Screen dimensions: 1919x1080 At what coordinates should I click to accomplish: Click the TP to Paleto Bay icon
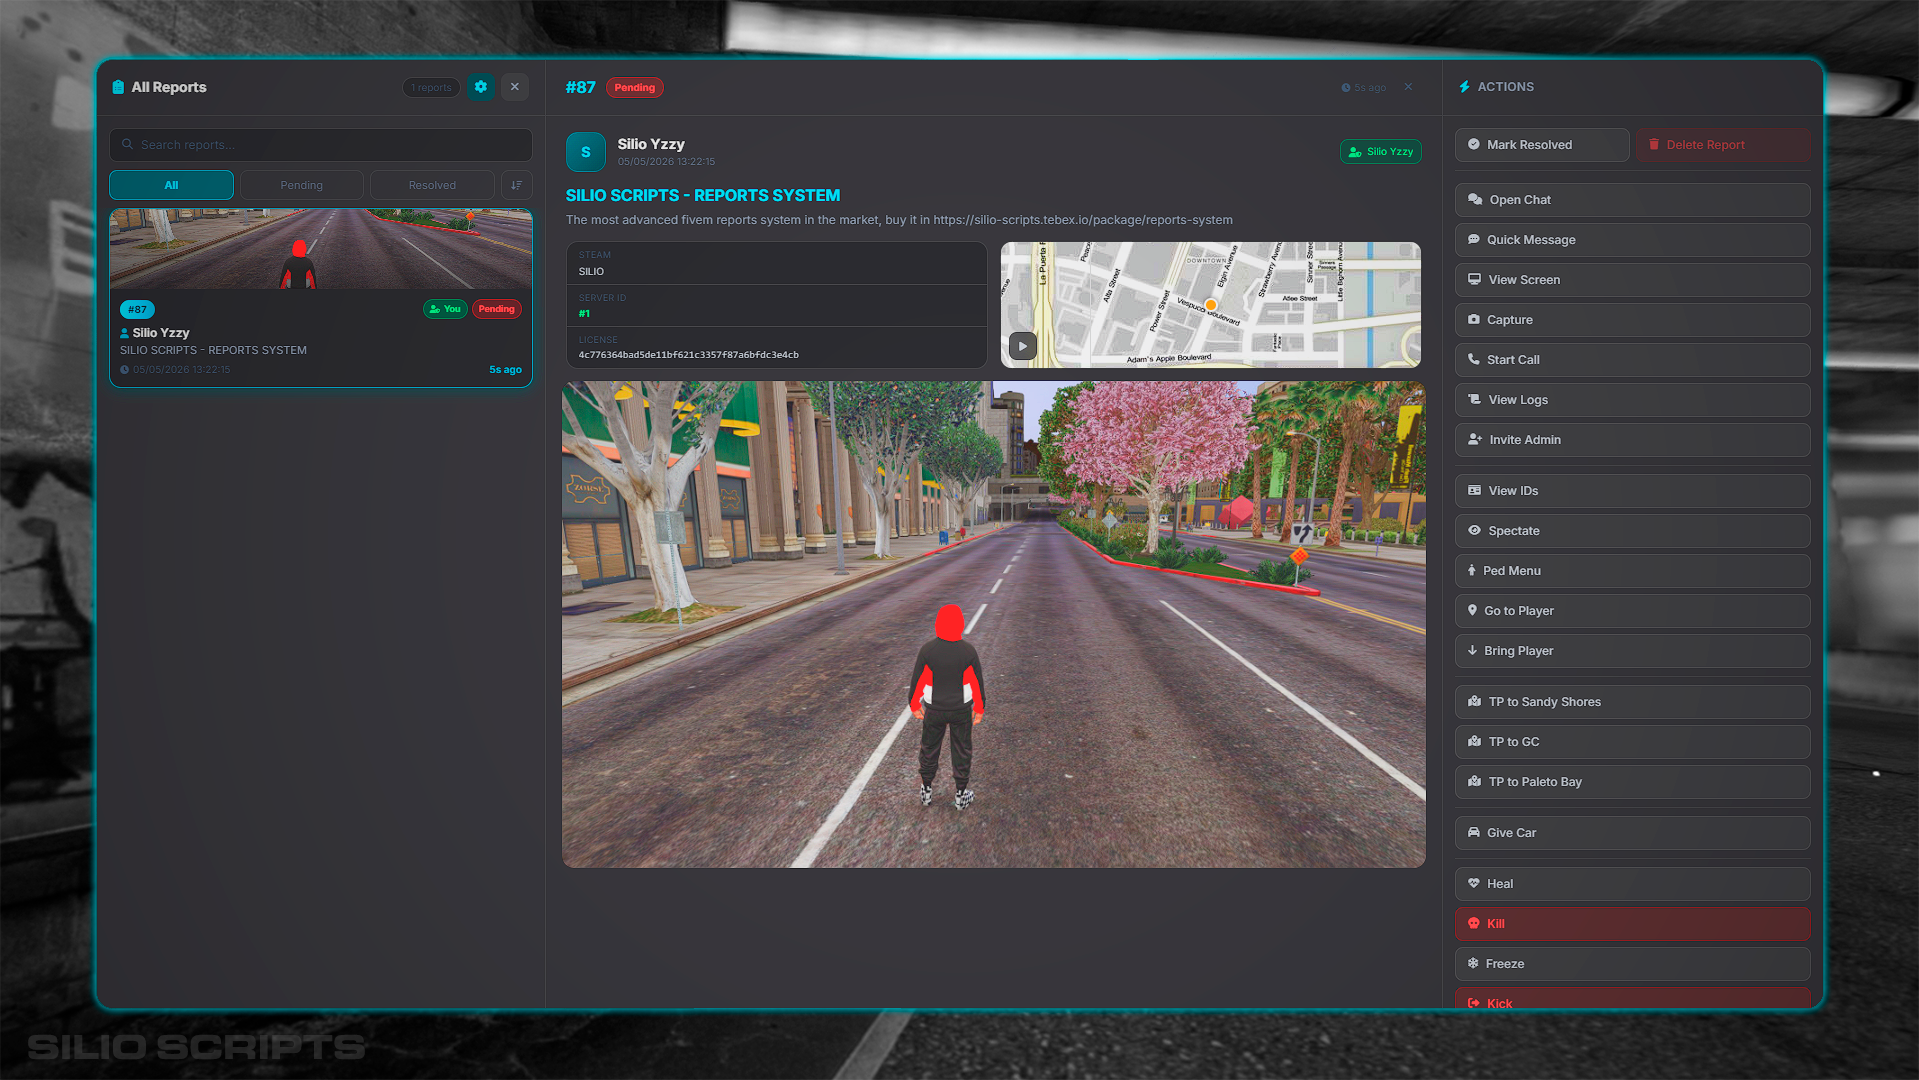tap(1474, 782)
